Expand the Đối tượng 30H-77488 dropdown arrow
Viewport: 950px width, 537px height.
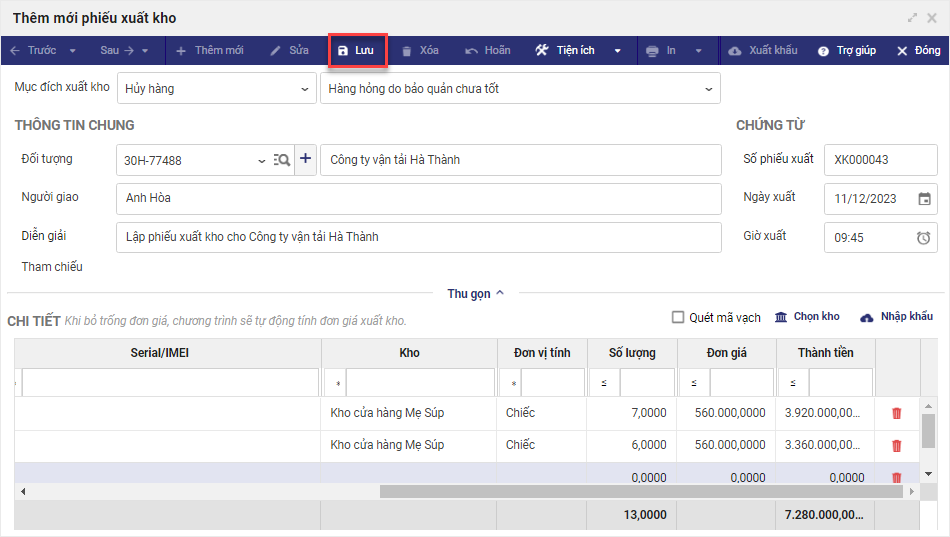(262, 160)
